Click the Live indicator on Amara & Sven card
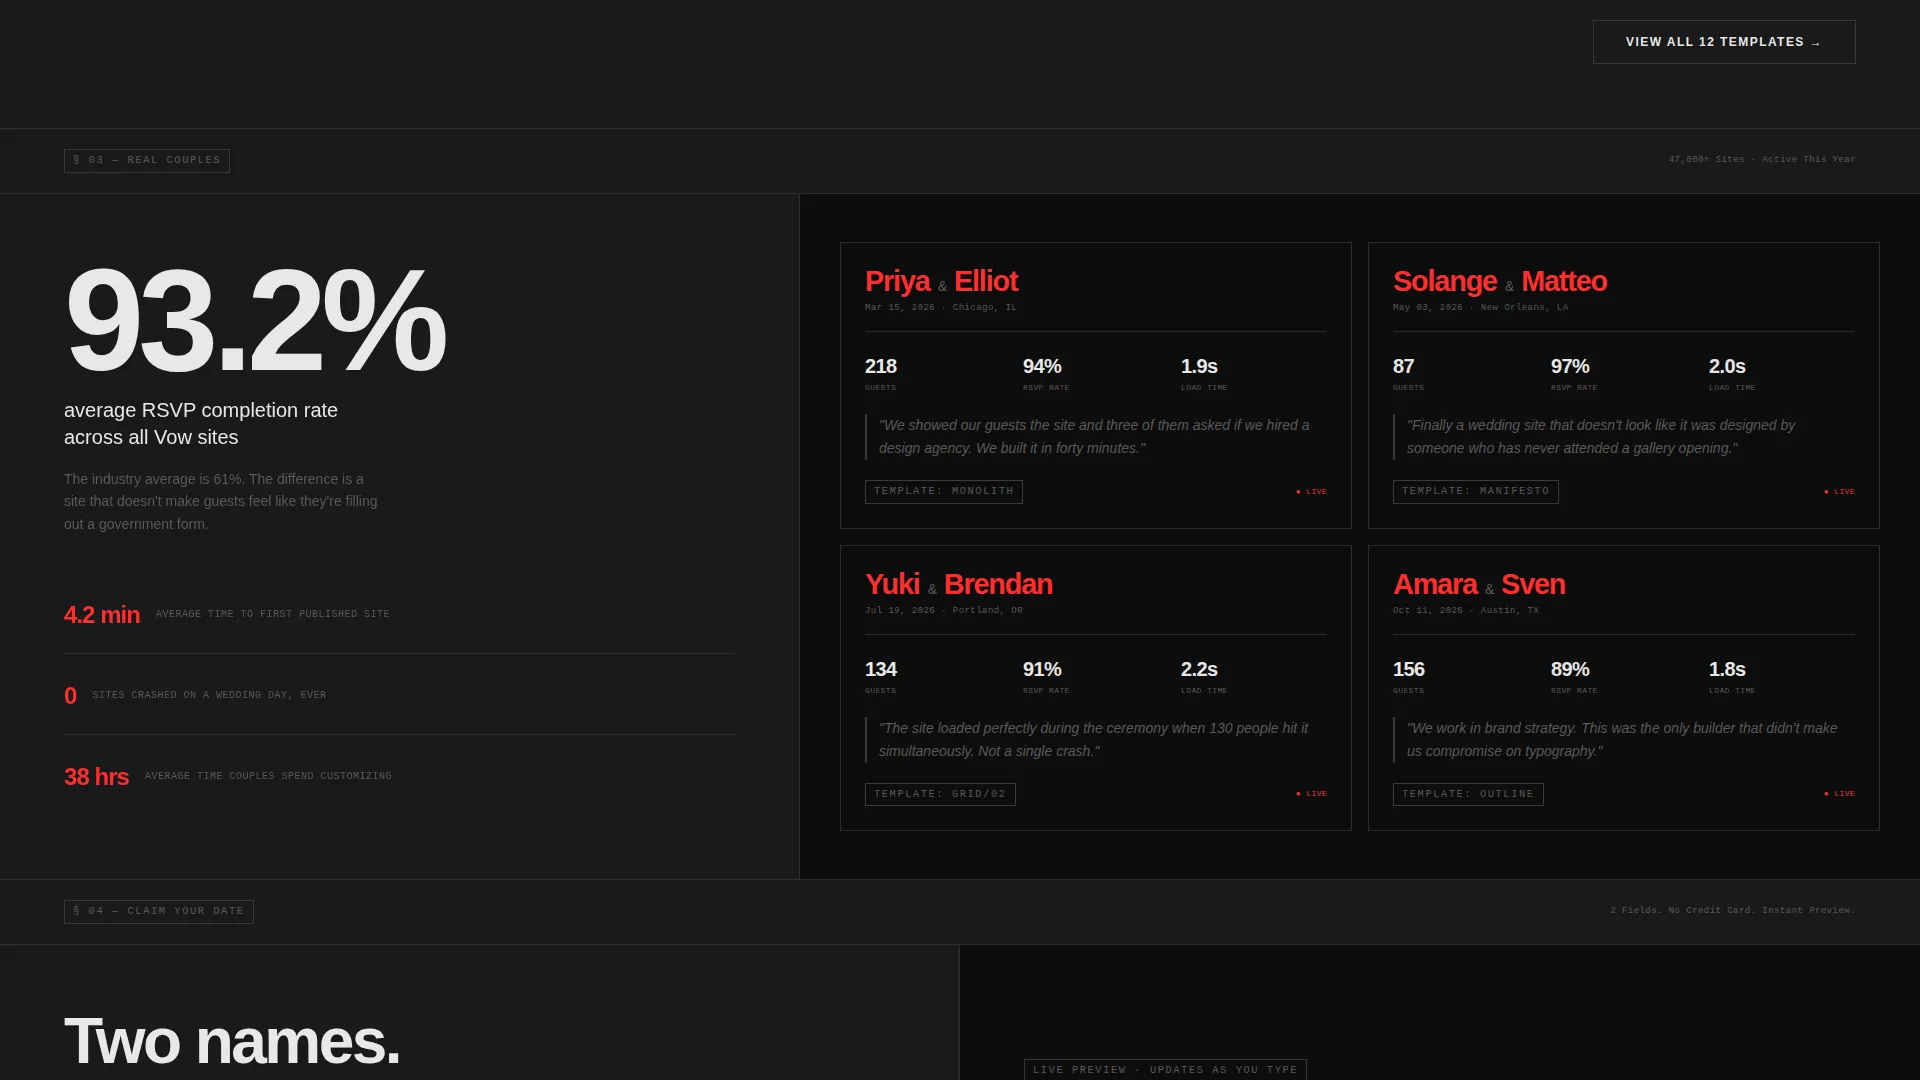 (1839, 794)
